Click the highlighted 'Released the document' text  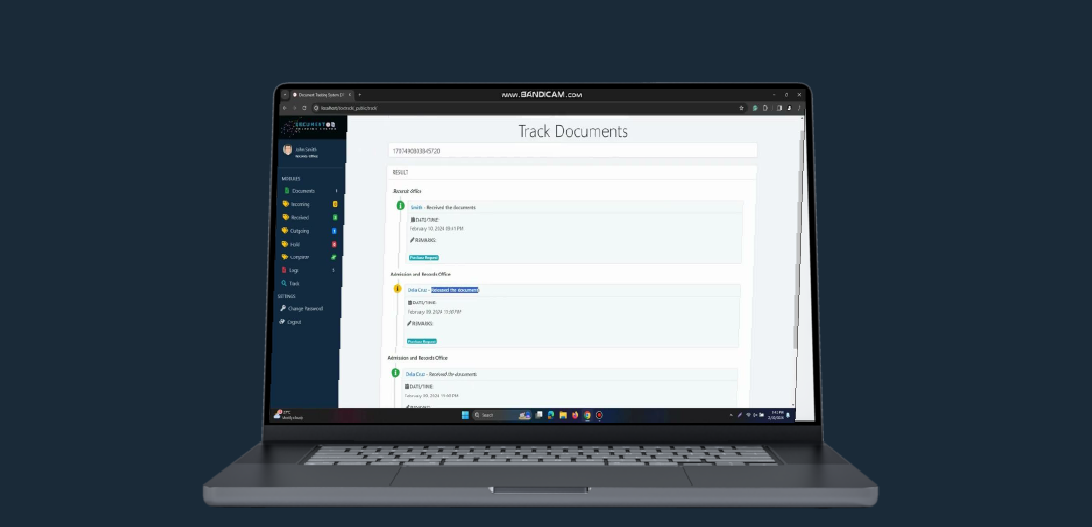pos(455,290)
